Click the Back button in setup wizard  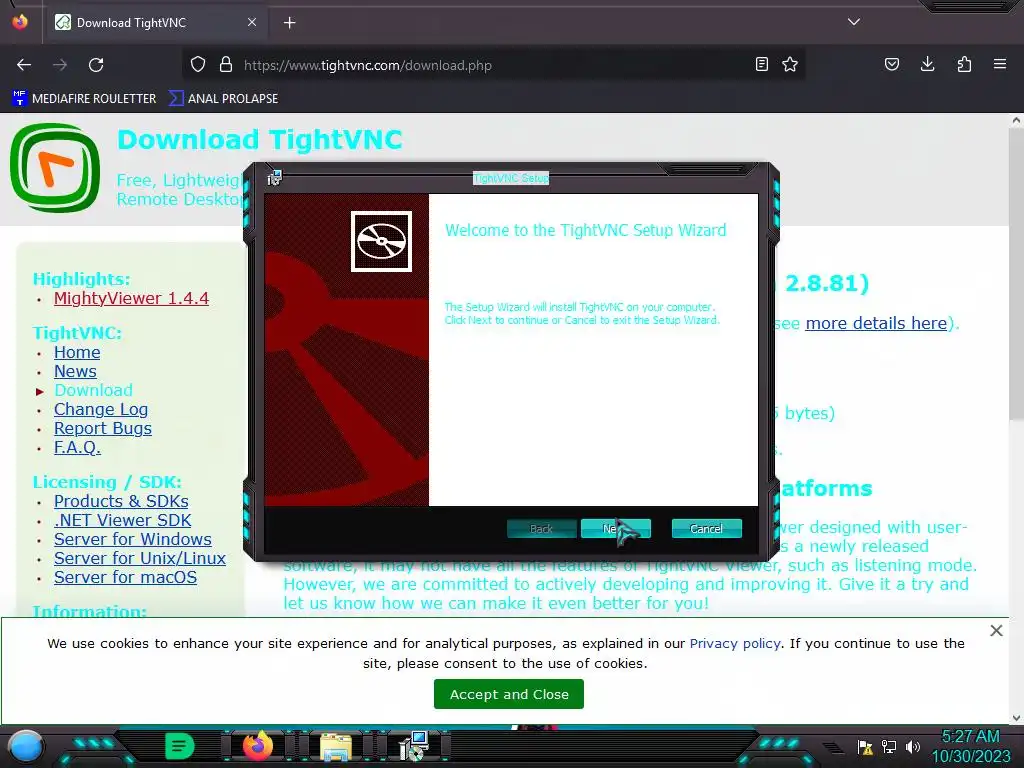click(x=541, y=528)
